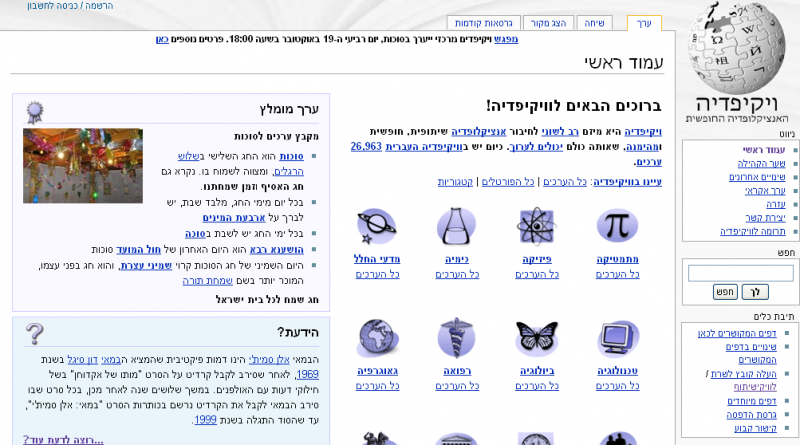Open the גאוגרפיה portal text link

378,371
